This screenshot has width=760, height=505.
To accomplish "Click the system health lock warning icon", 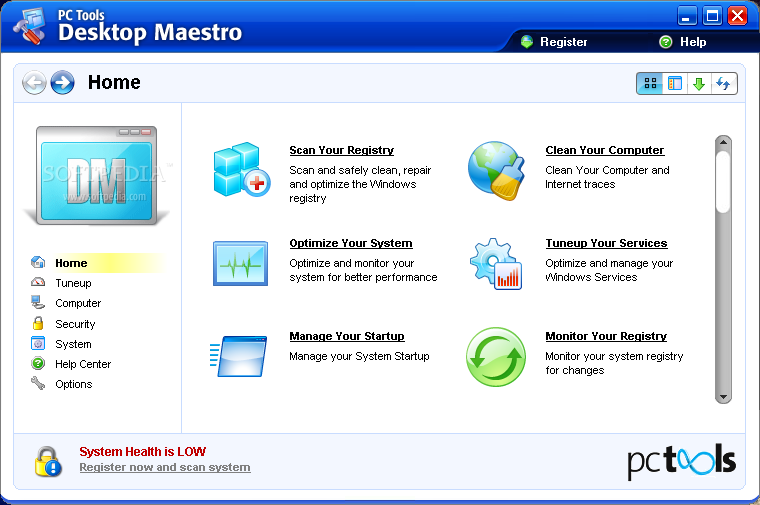I will click(x=48, y=461).
